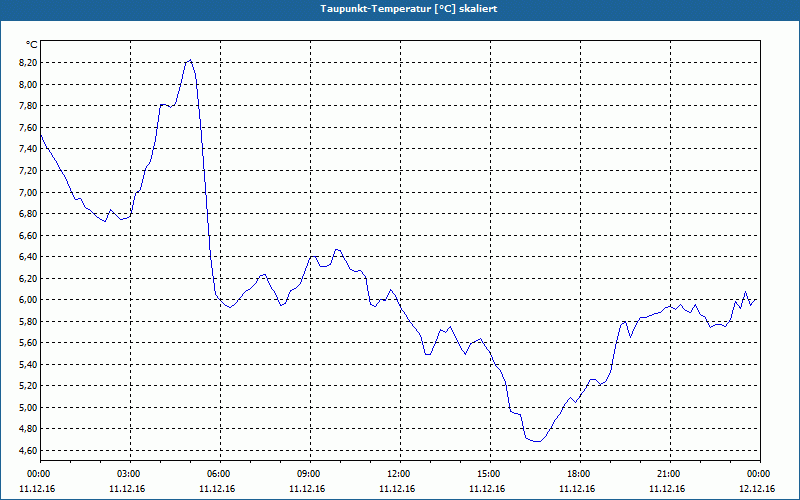
Task: Click the 06:00 time label
Action: (x=220, y=474)
